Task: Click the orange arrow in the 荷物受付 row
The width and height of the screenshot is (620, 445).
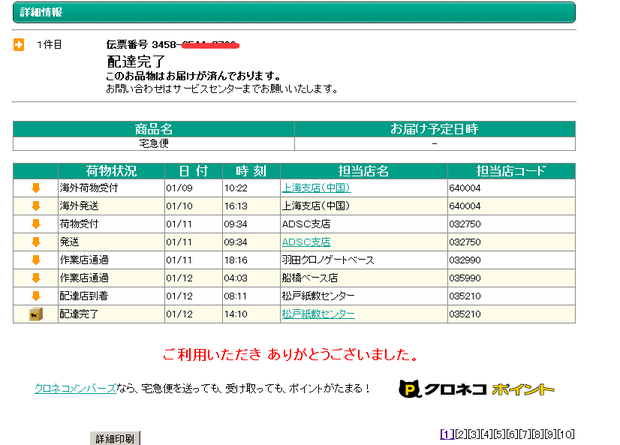Action: [35, 223]
